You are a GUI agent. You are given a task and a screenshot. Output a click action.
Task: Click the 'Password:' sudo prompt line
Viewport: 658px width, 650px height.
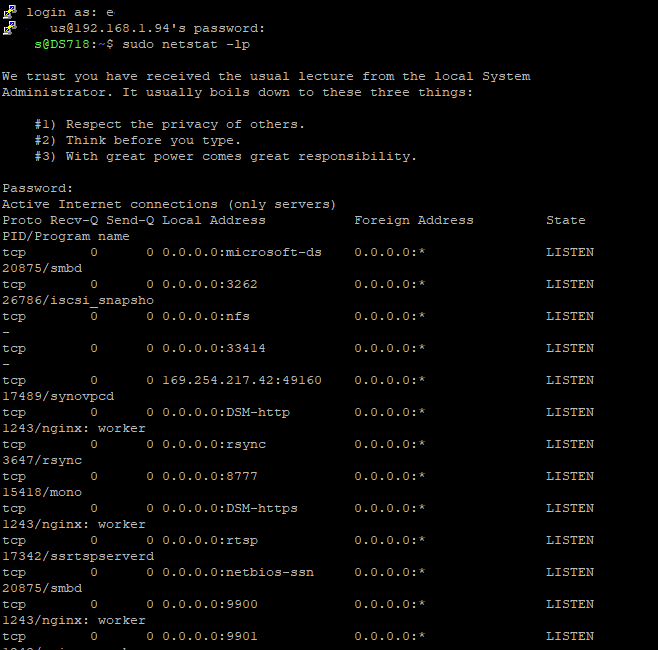coord(37,188)
